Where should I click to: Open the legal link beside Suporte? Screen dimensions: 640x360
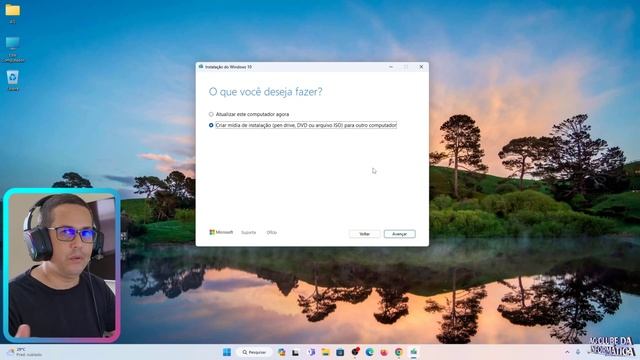tap(272, 232)
